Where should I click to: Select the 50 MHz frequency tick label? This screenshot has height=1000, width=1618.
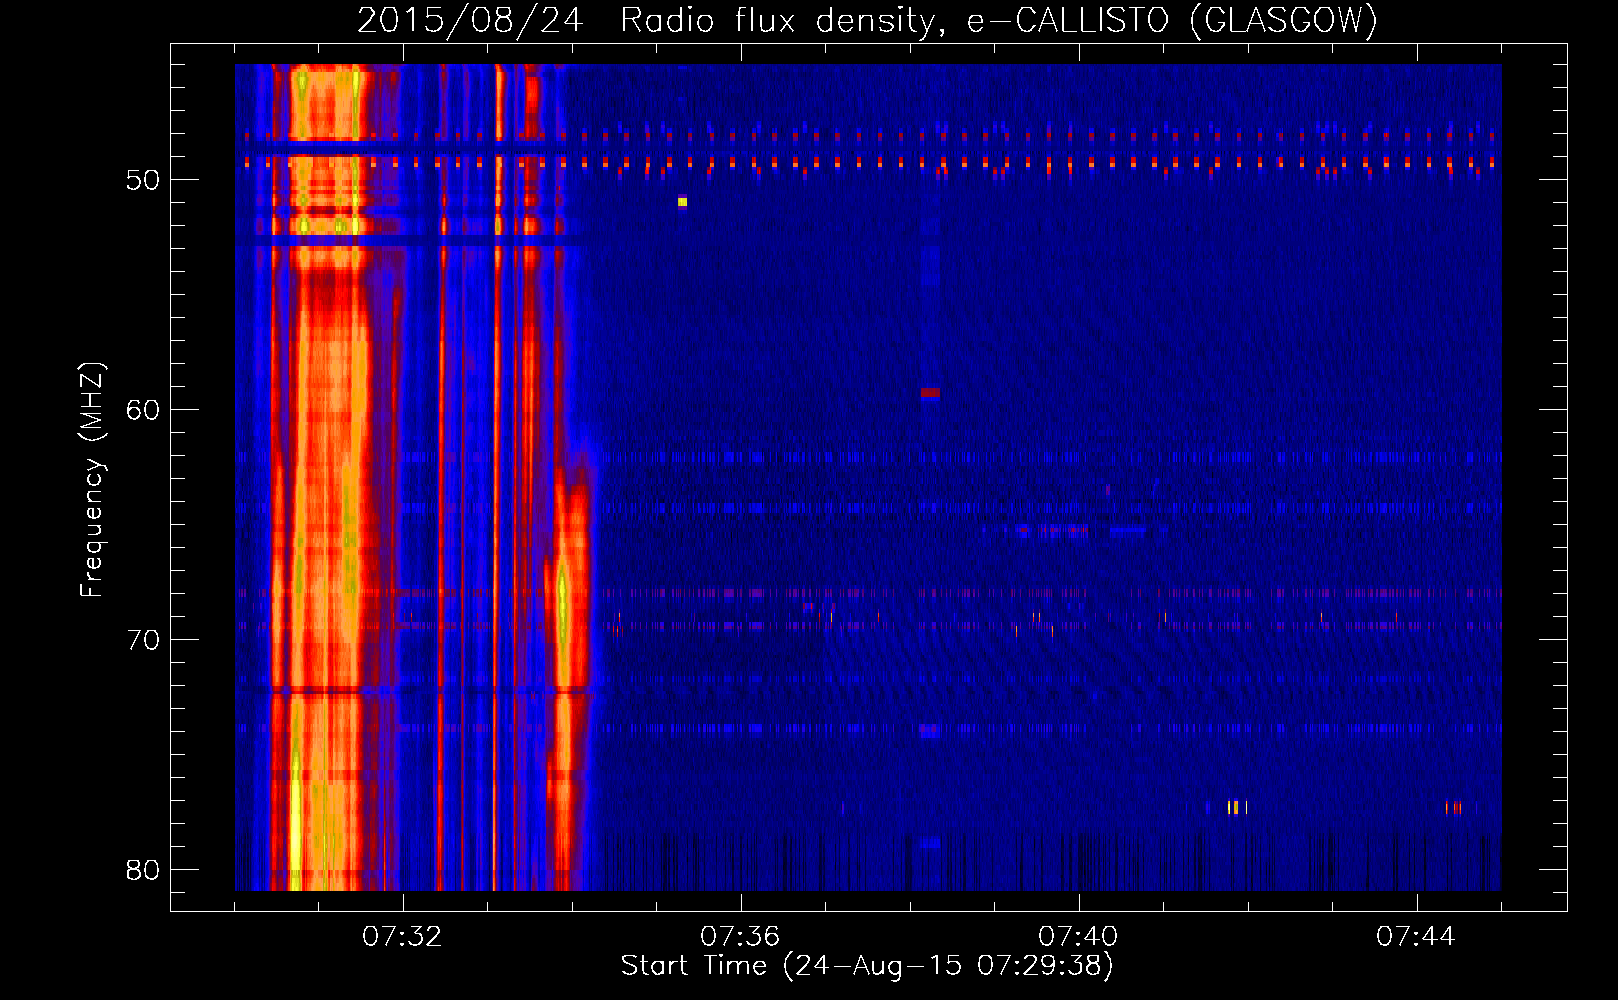click(143, 180)
